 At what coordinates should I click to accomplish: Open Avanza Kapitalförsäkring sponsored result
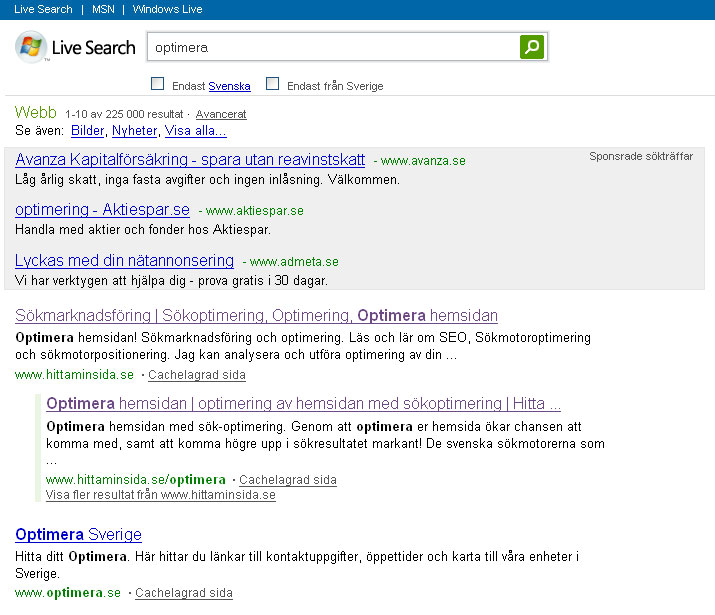pyautogui.click(x=190, y=160)
